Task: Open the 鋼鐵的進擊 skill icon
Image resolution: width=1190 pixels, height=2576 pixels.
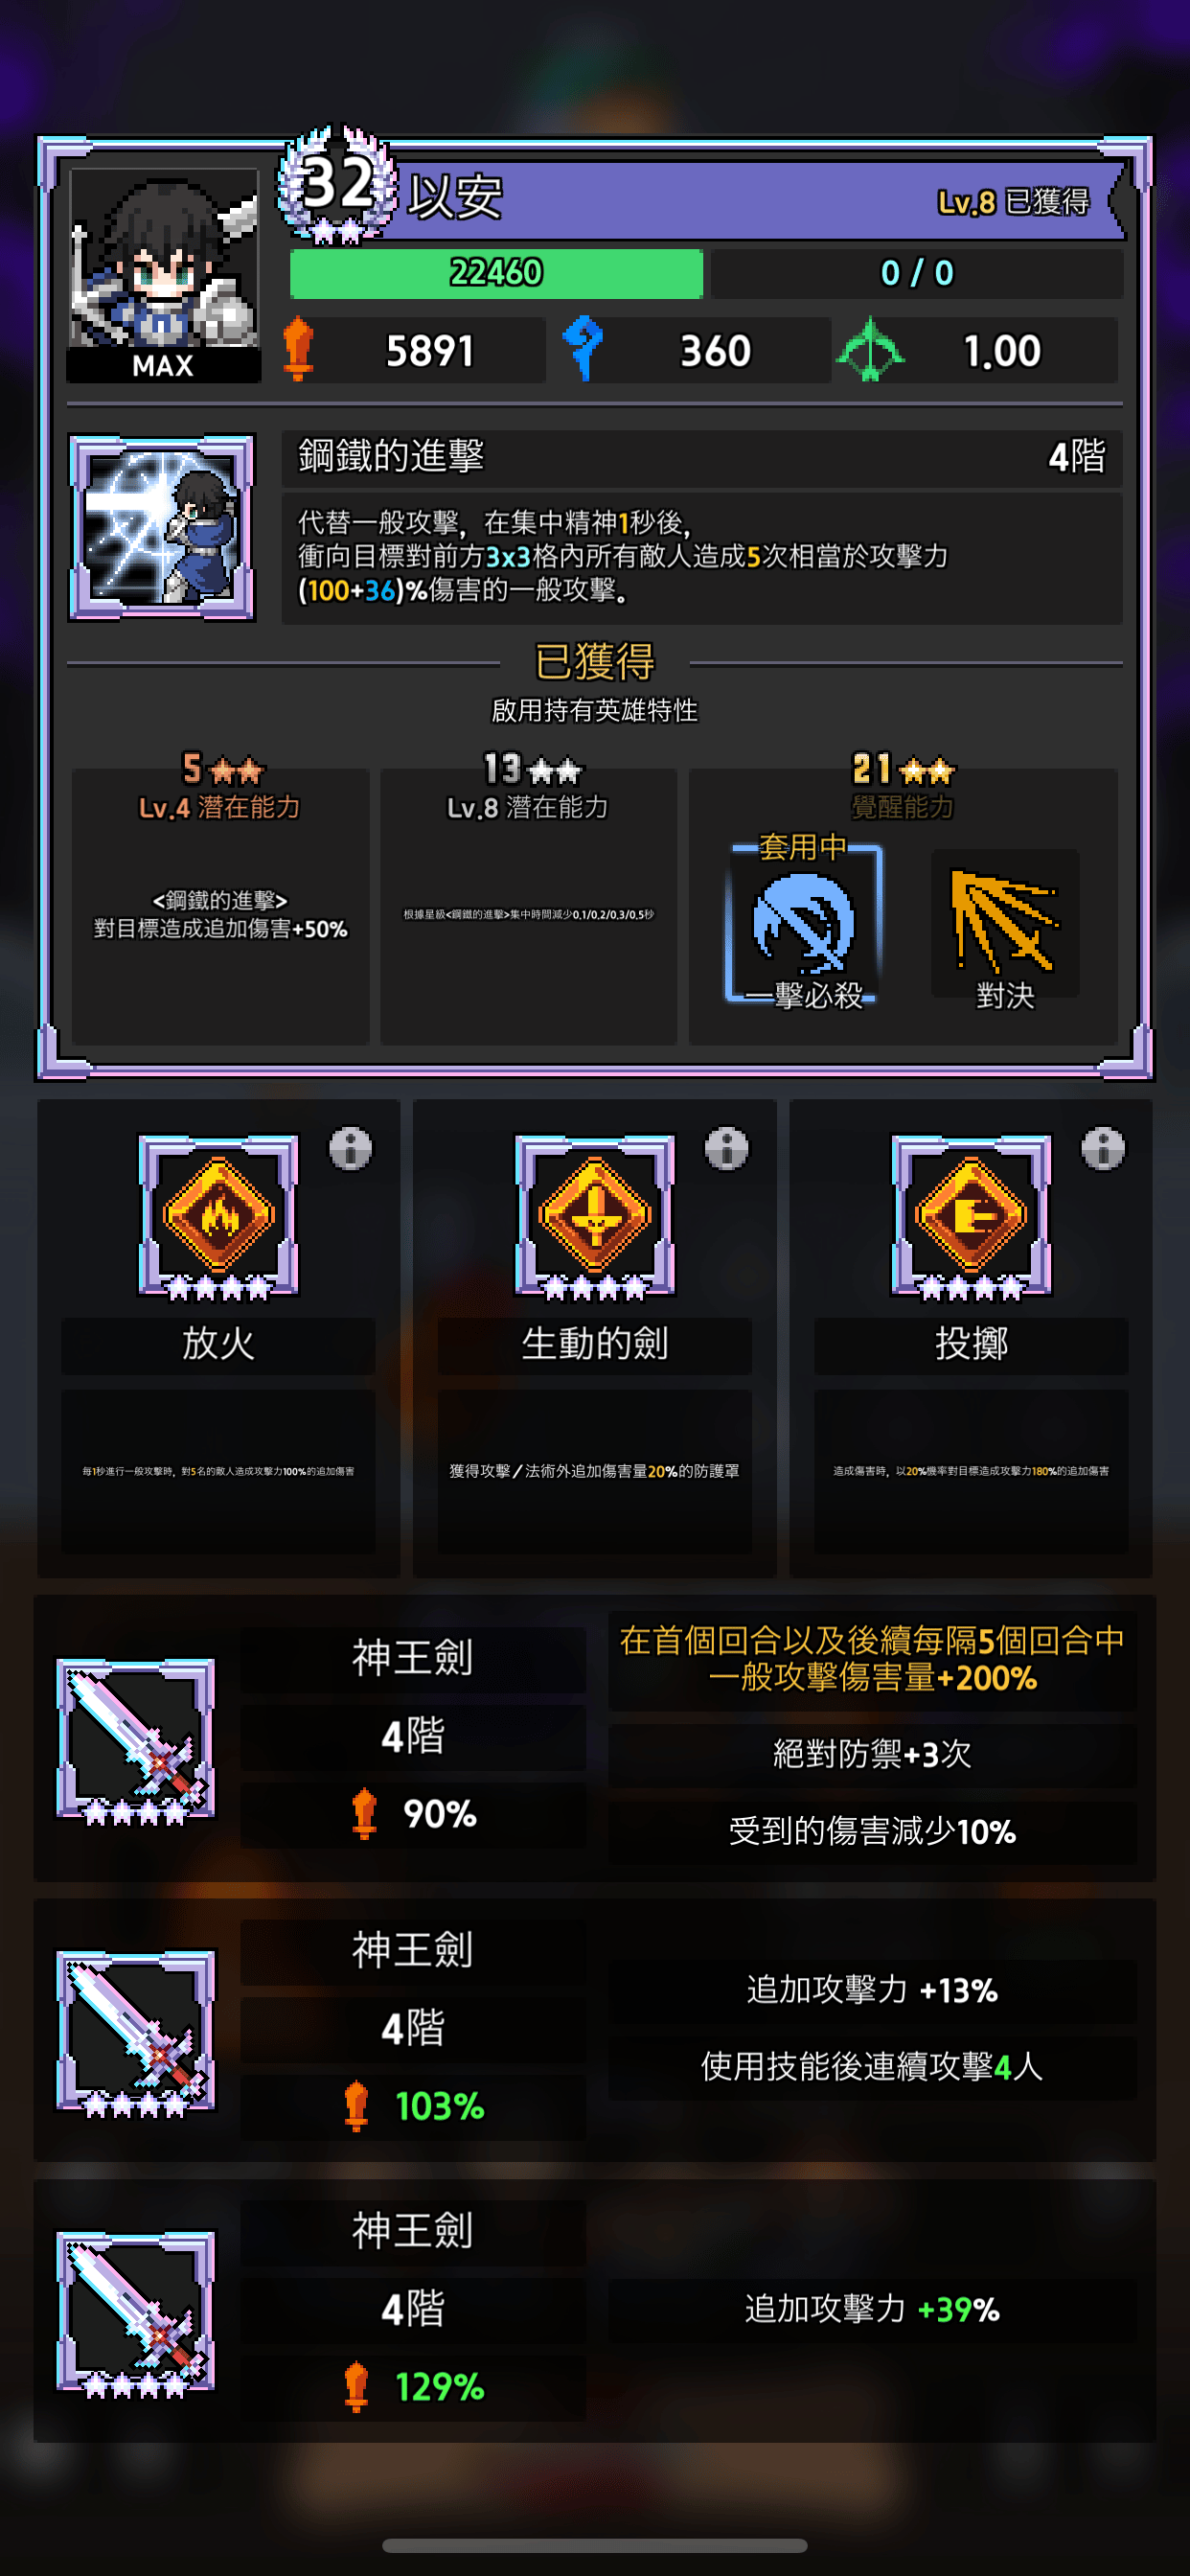Action: (x=162, y=528)
